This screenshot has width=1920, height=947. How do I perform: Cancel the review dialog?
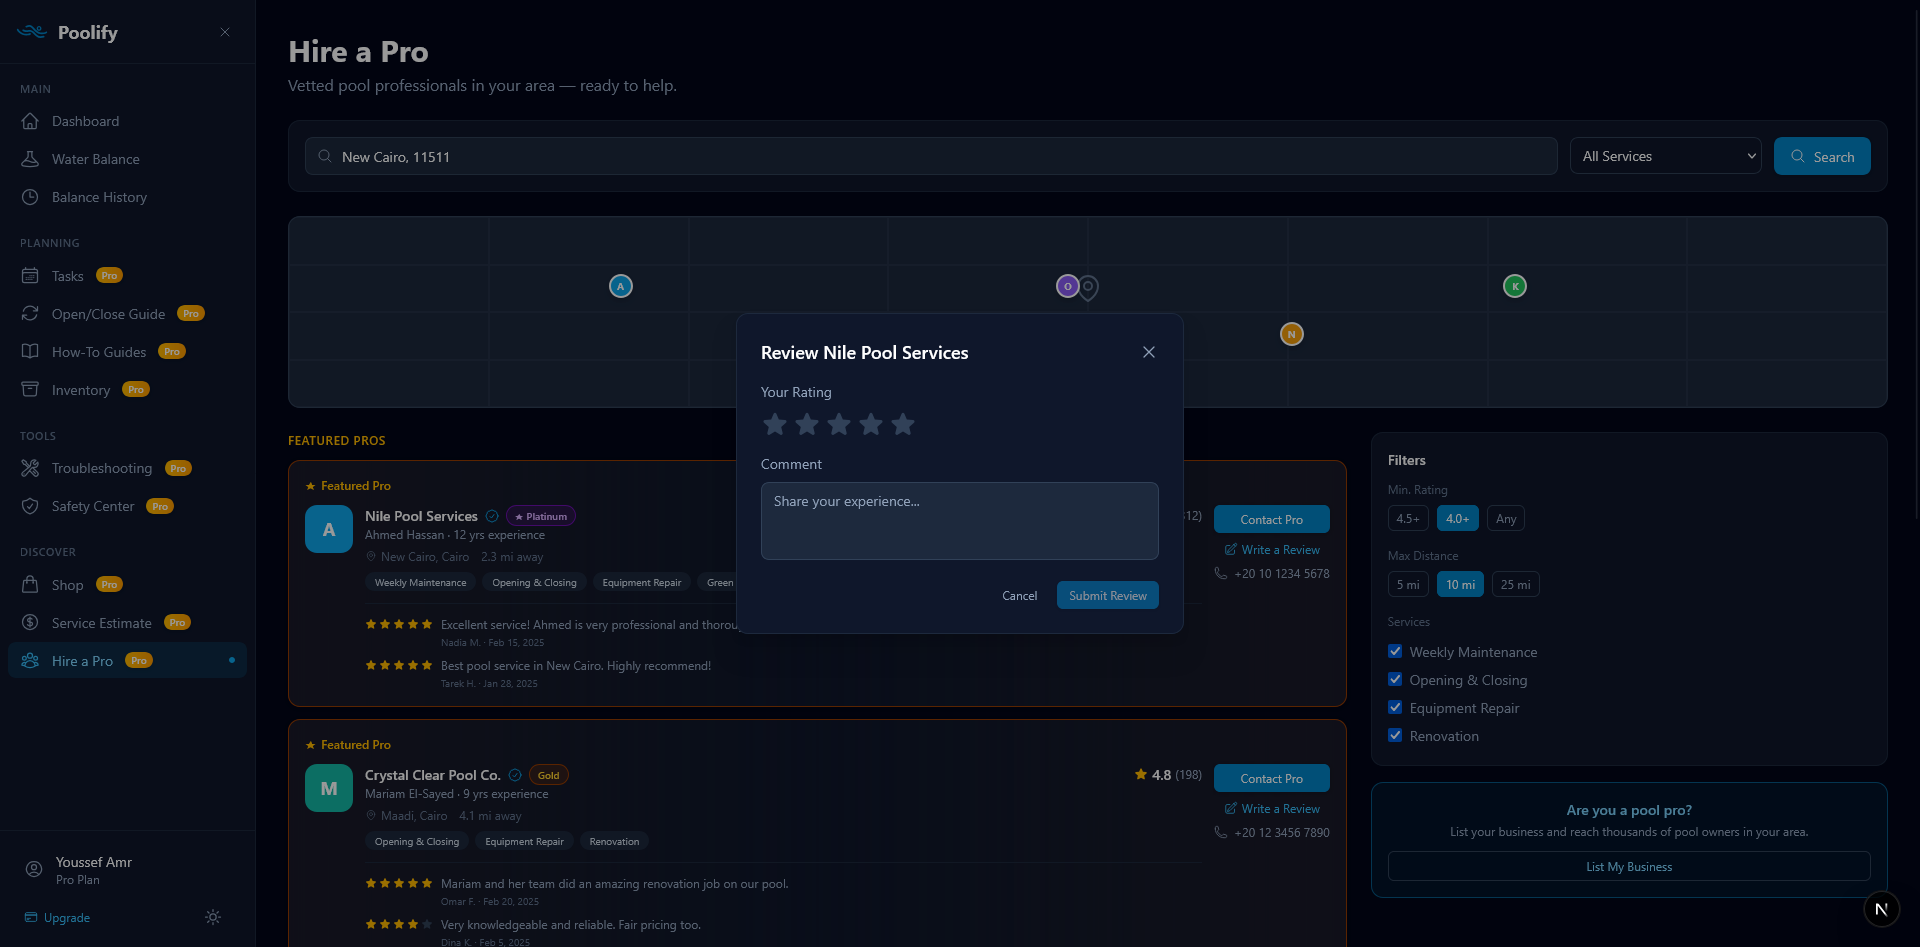click(x=1020, y=595)
